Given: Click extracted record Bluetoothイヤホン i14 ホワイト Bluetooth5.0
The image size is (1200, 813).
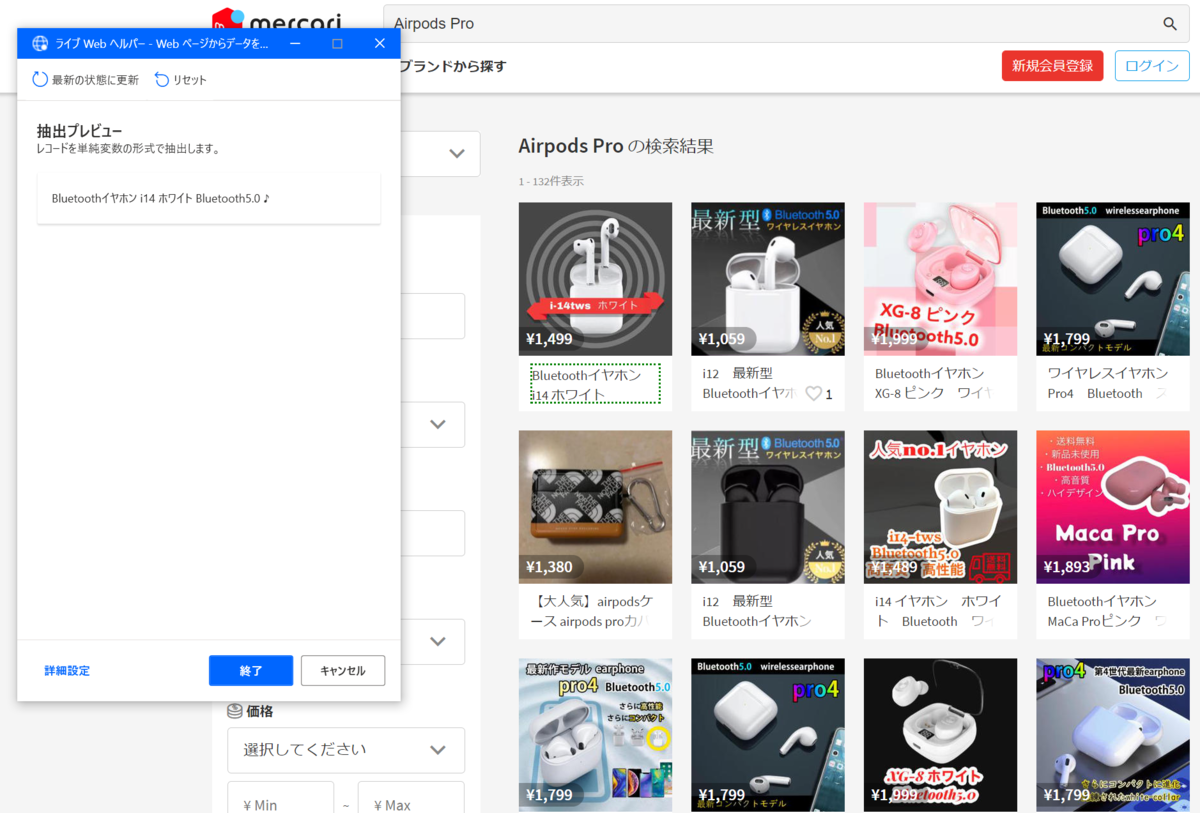Looking at the screenshot, I should click(209, 198).
